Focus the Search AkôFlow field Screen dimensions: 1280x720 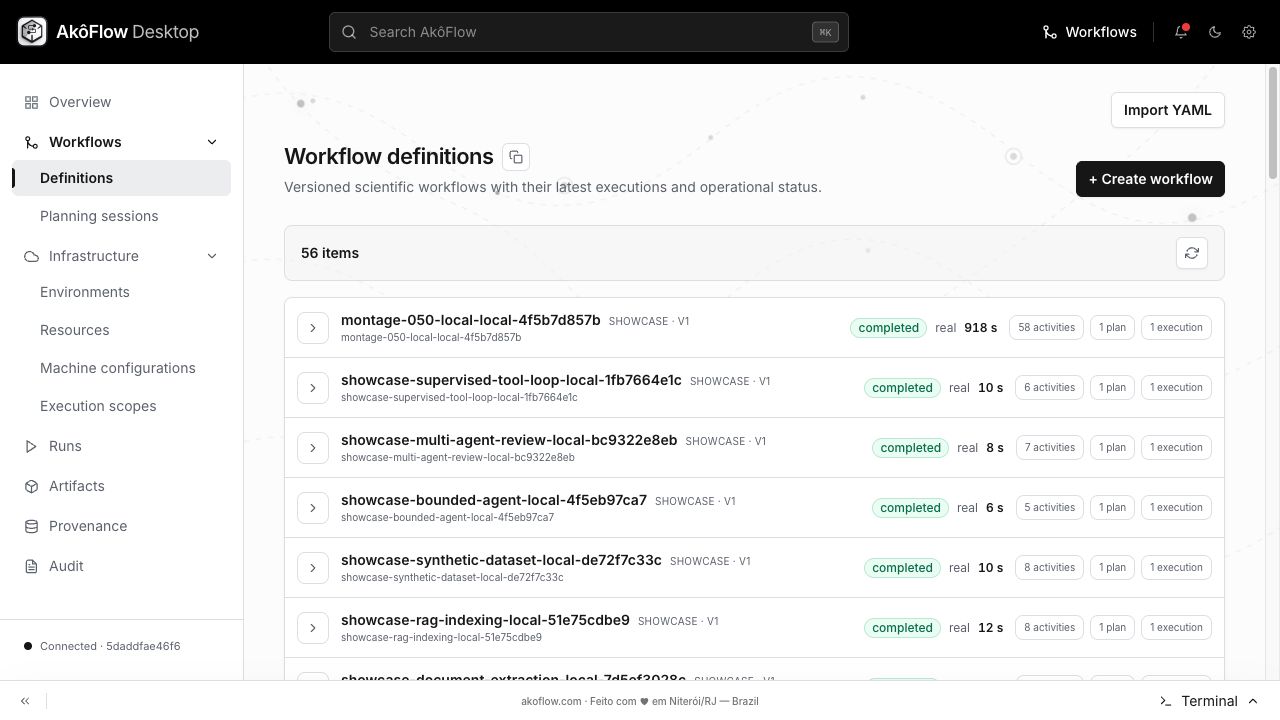pyautogui.click(x=589, y=32)
